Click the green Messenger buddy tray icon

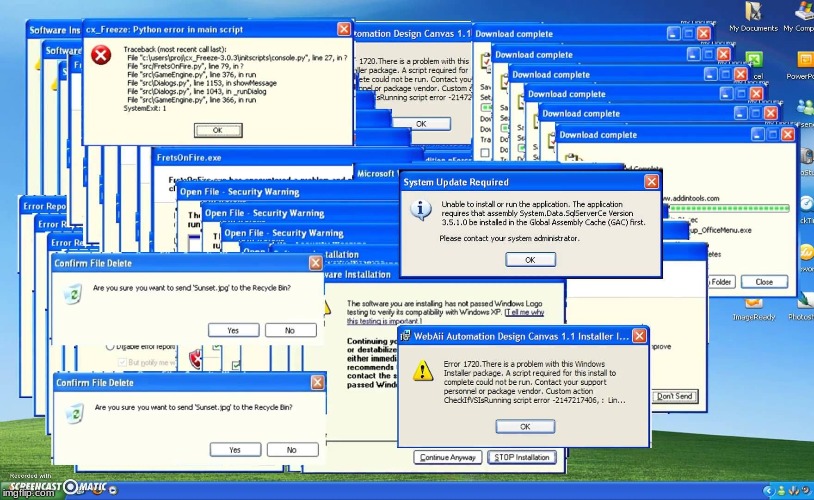[782, 490]
